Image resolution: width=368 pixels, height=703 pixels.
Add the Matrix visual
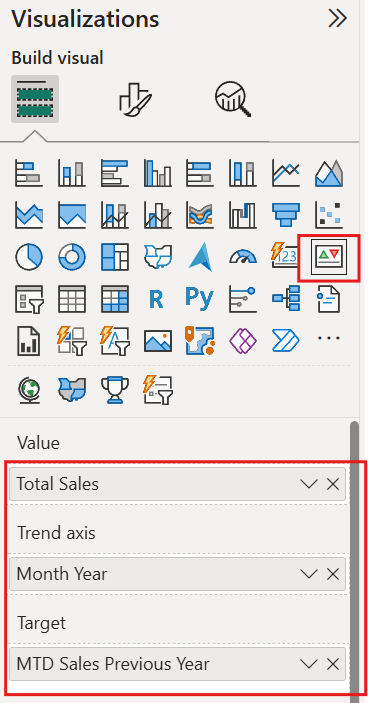(115, 299)
